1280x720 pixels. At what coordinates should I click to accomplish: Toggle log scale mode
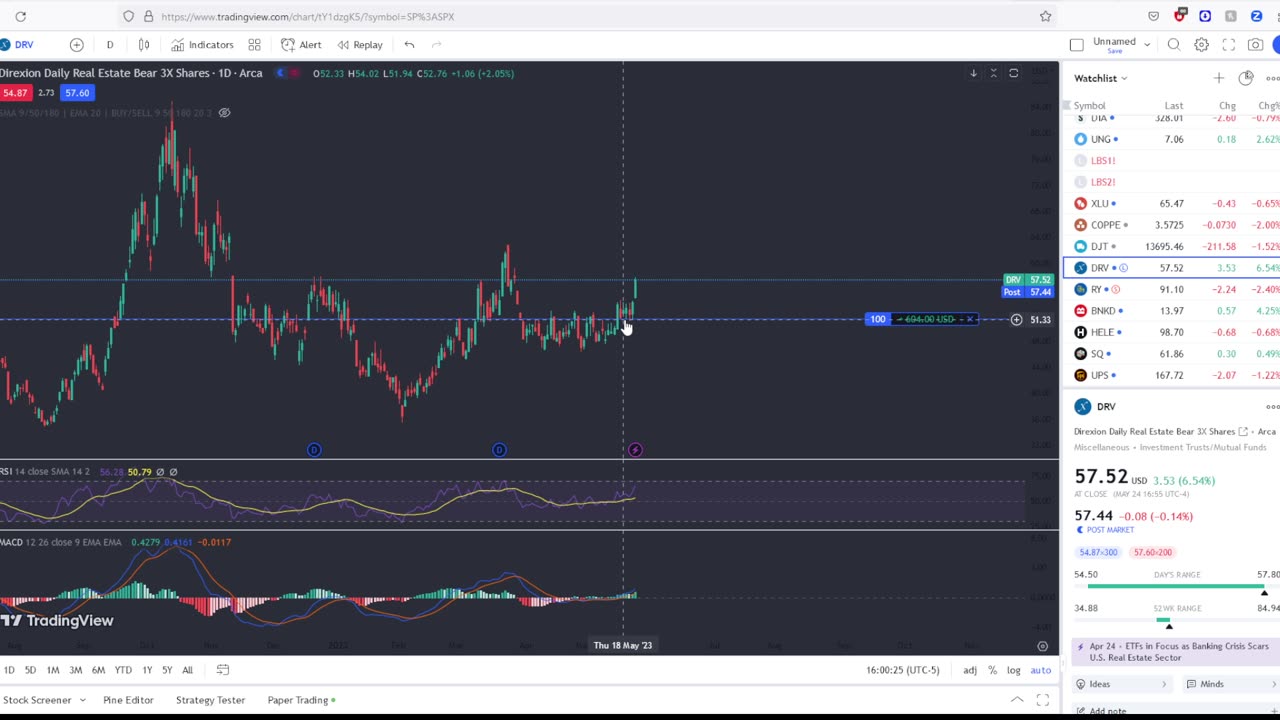point(1013,670)
